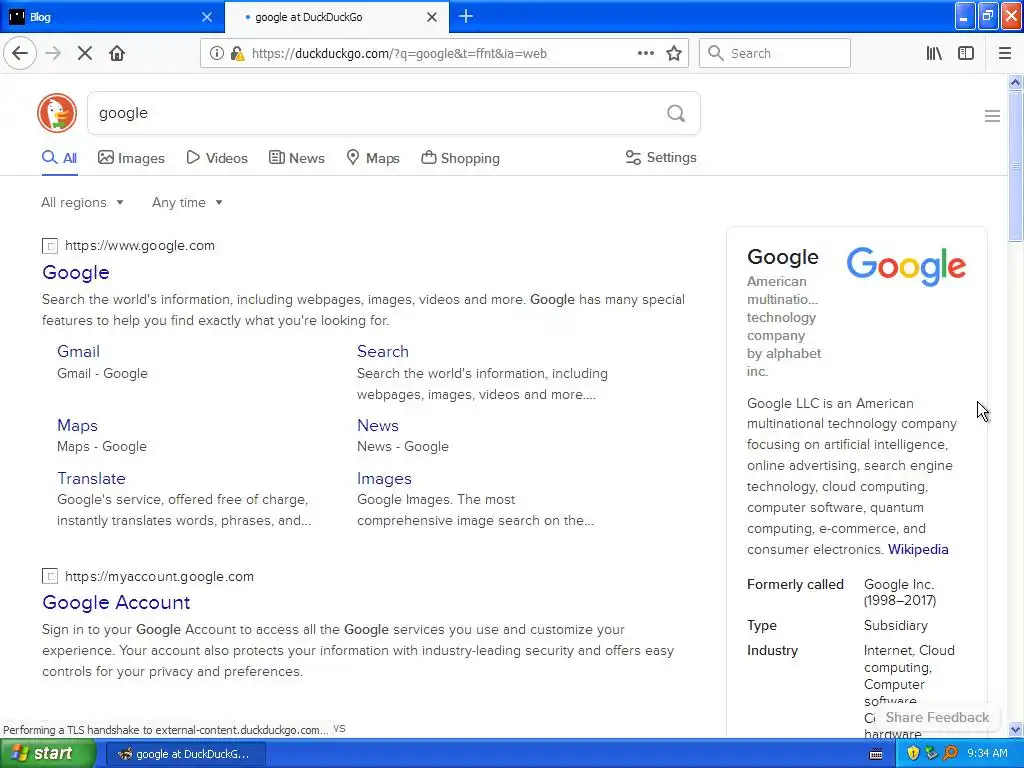Image resolution: width=1024 pixels, height=768 pixels.
Task: Click the 'Subsidiary' type value
Action: [x=895, y=625]
